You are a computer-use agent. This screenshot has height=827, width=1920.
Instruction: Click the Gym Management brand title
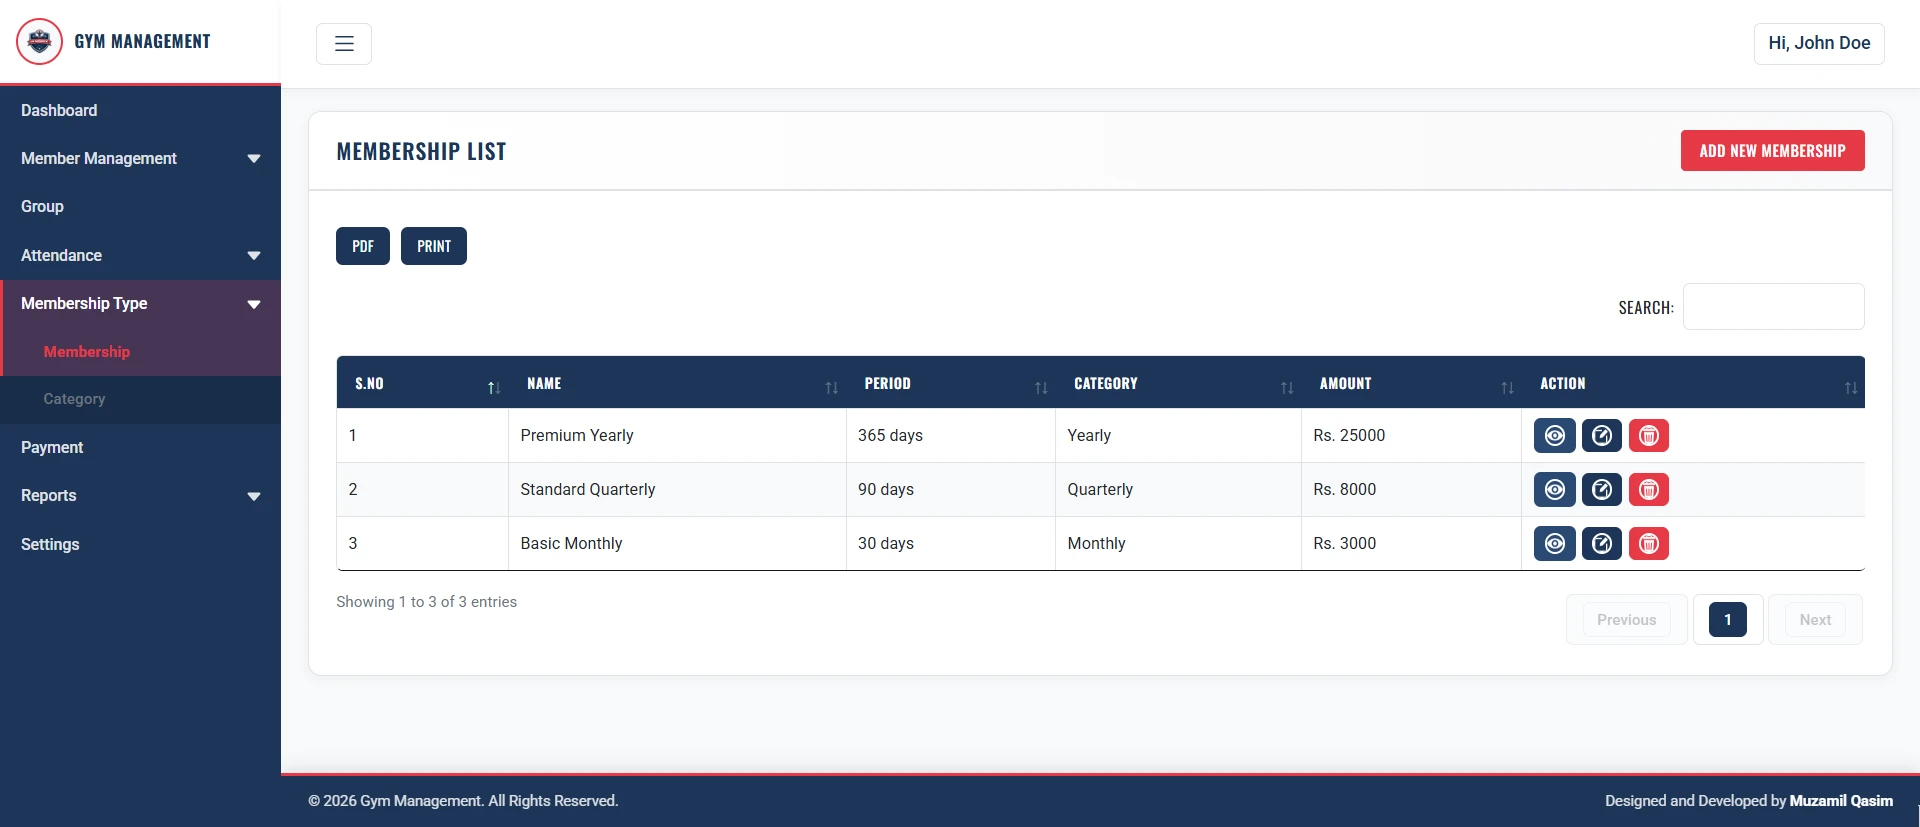click(x=142, y=41)
